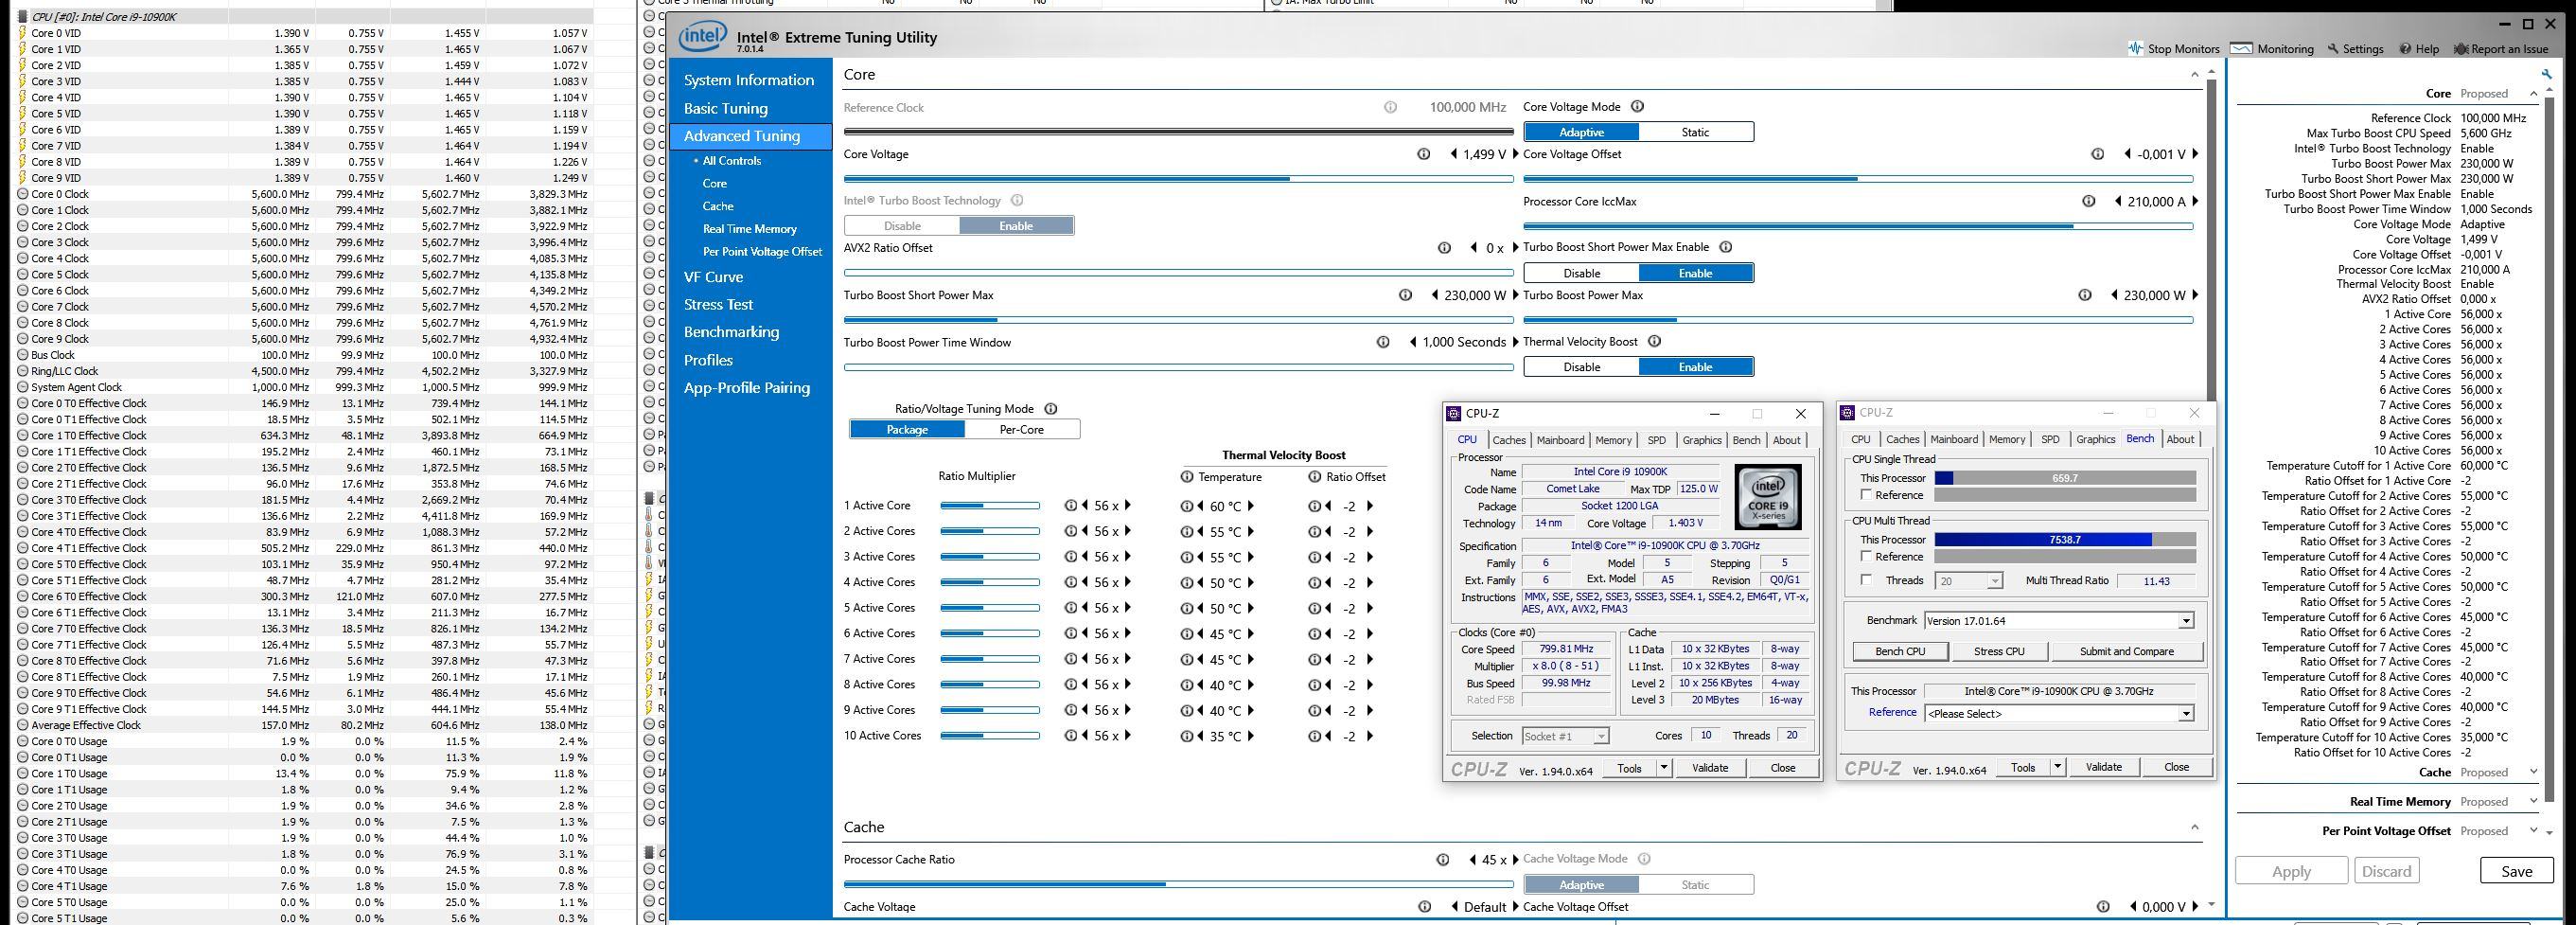2576x925 pixels.
Task: Click the Stress CPU button
Action: (1999, 651)
